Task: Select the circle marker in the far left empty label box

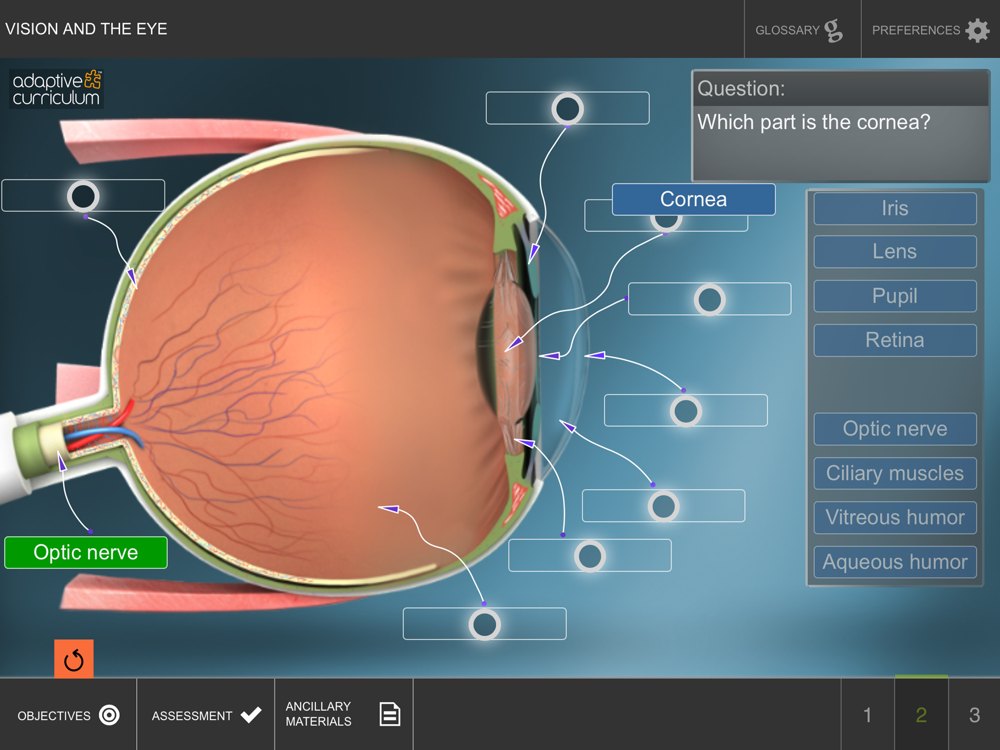Action: pos(83,195)
